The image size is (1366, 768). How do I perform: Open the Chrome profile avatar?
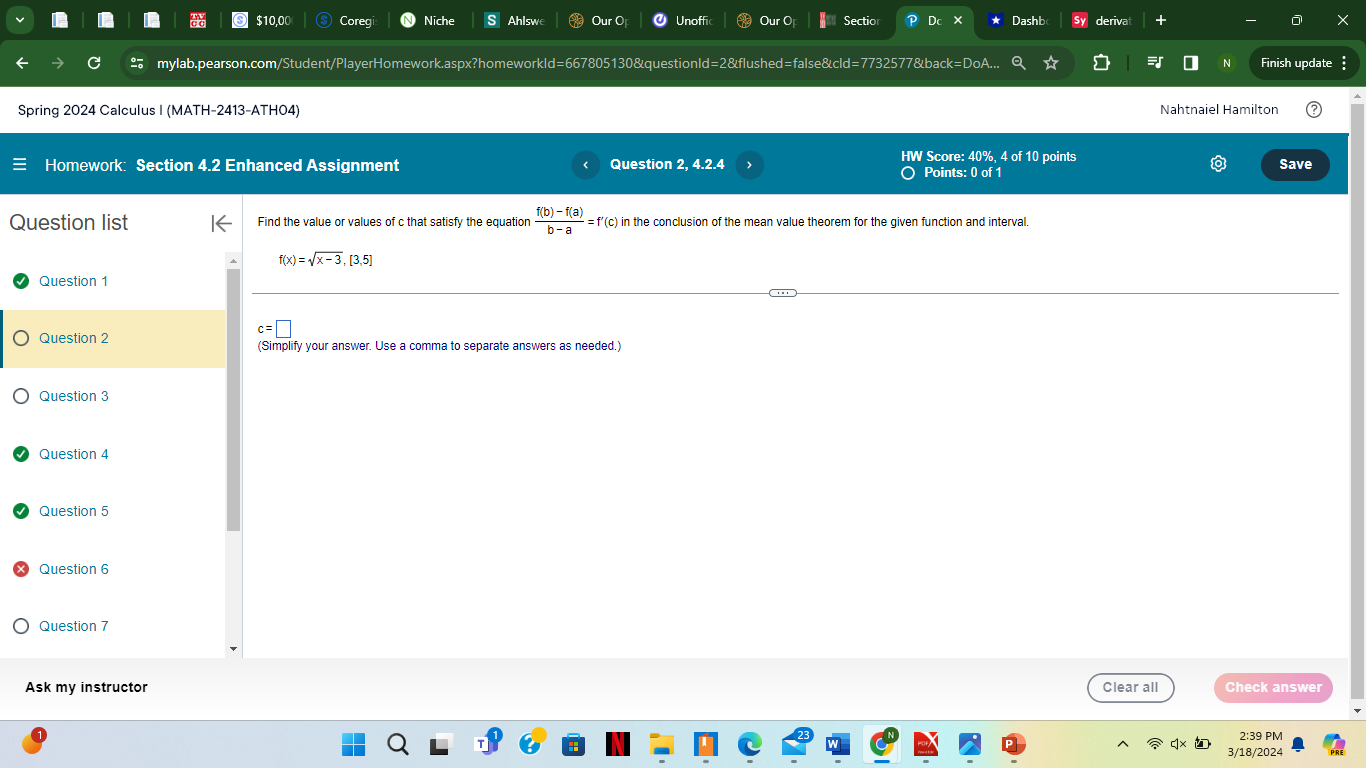1226,63
